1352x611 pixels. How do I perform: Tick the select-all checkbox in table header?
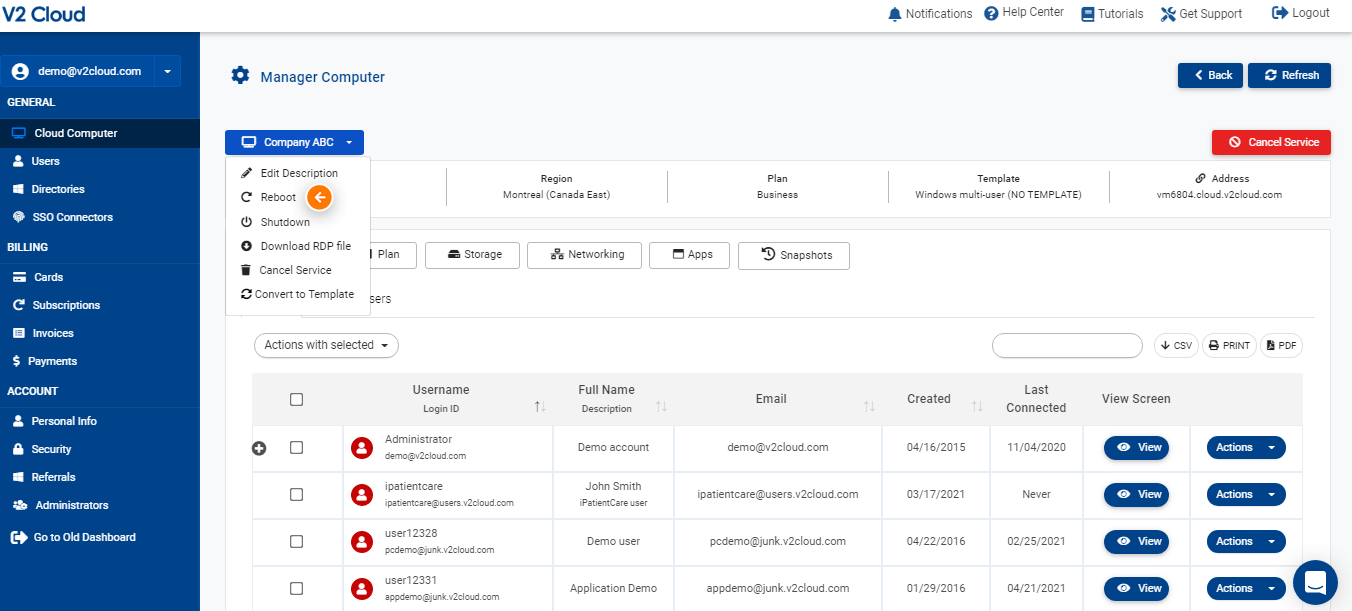pos(296,399)
